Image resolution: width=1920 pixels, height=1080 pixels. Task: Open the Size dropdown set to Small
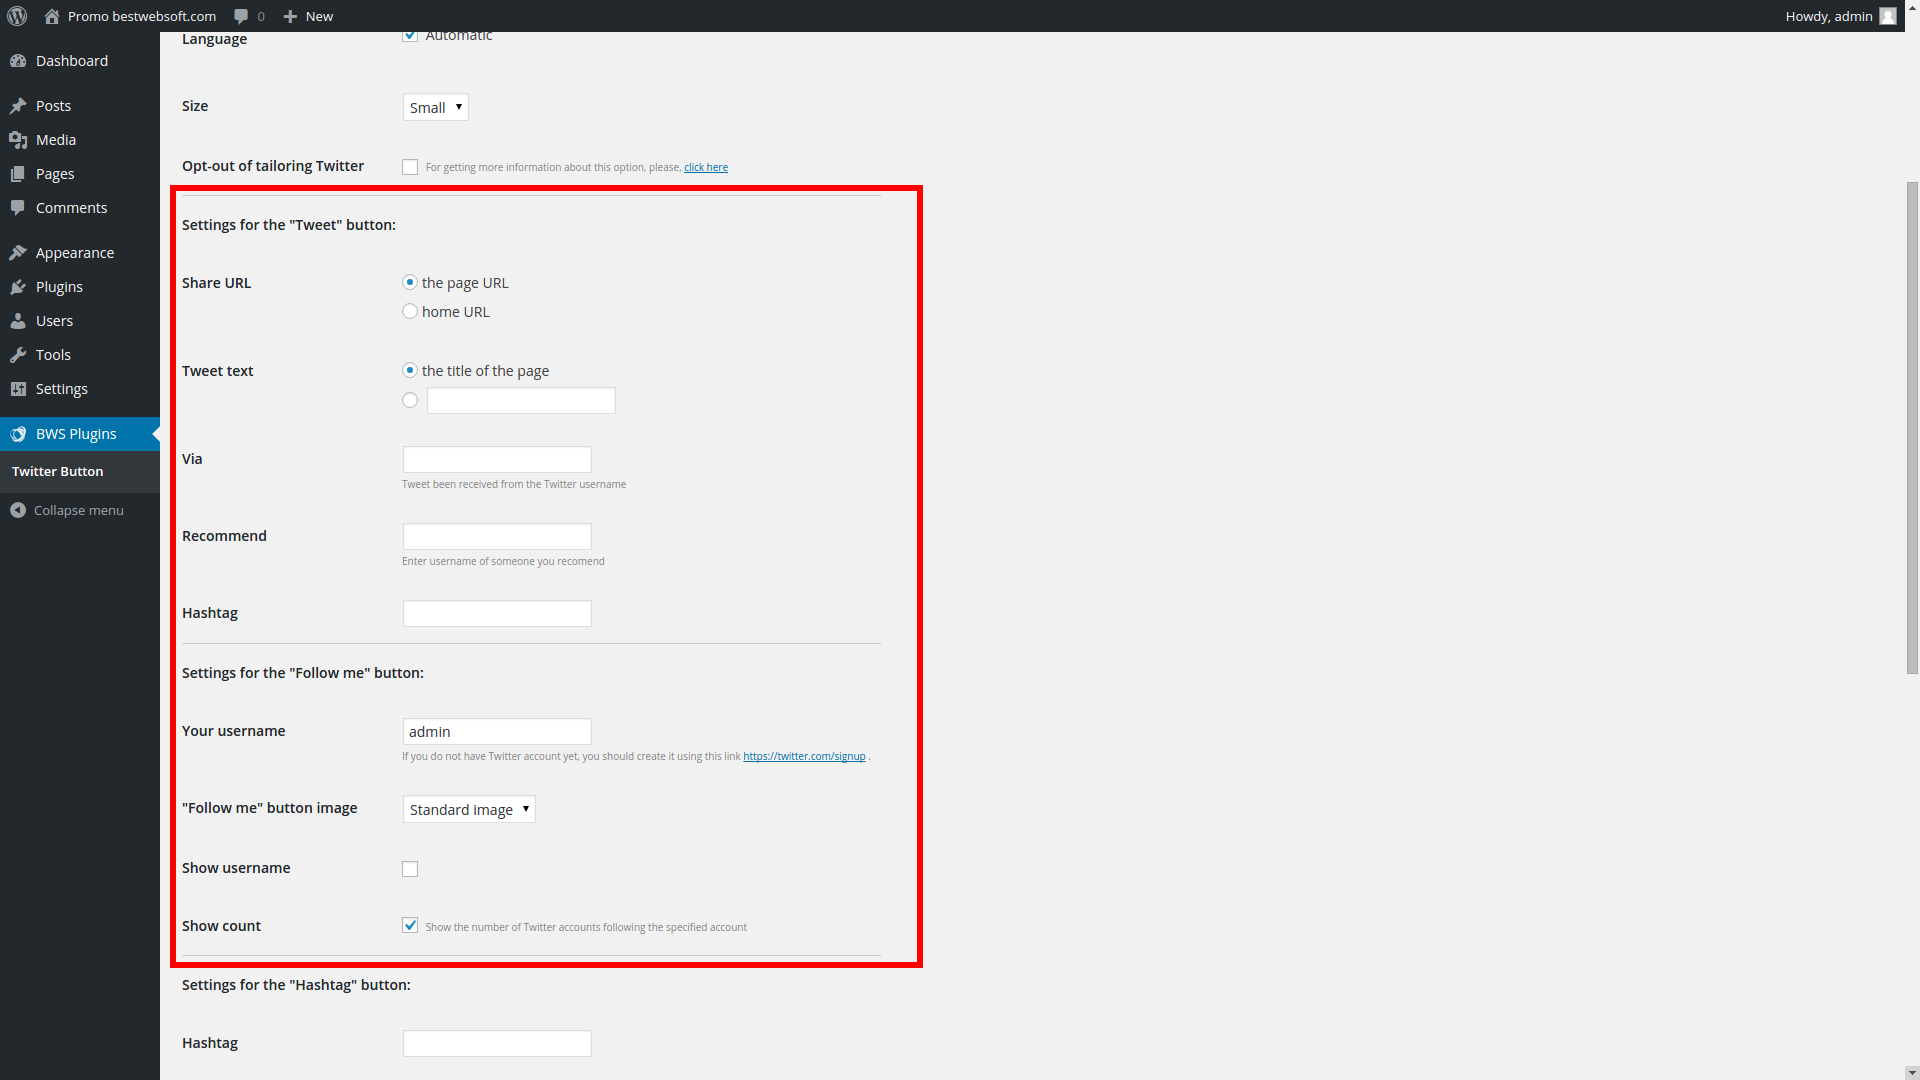pyautogui.click(x=435, y=107)
